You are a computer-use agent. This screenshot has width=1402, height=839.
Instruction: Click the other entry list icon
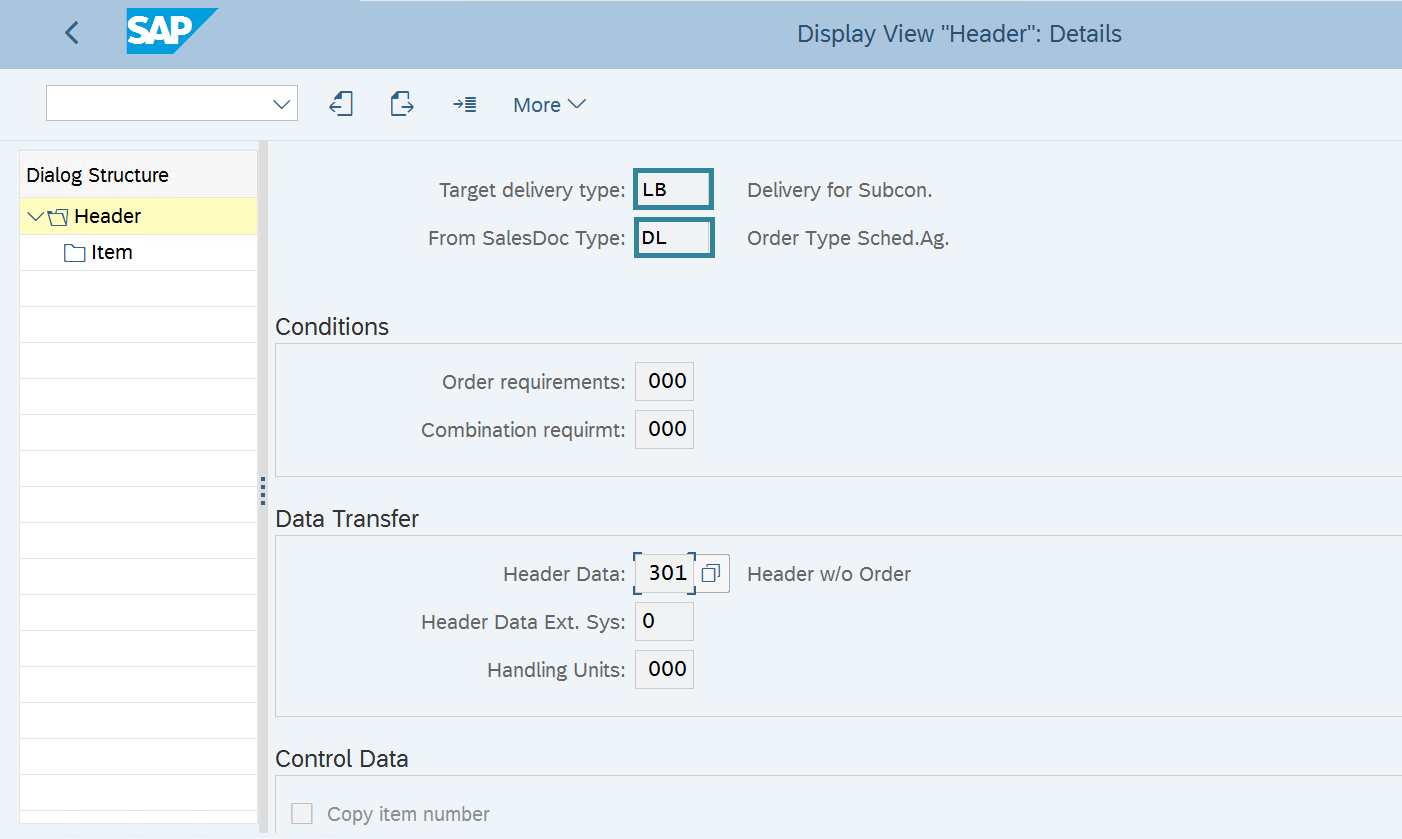tap(464, 104)
